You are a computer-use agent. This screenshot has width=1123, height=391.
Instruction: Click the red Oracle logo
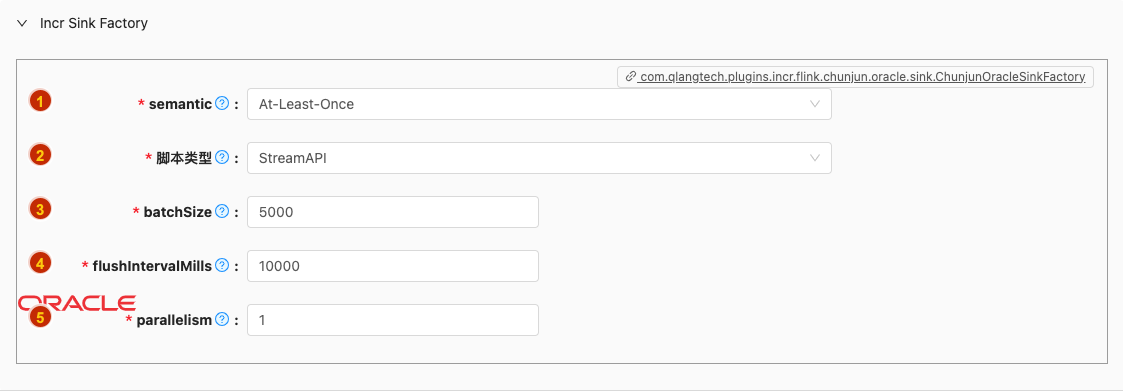tap(77, 303)
